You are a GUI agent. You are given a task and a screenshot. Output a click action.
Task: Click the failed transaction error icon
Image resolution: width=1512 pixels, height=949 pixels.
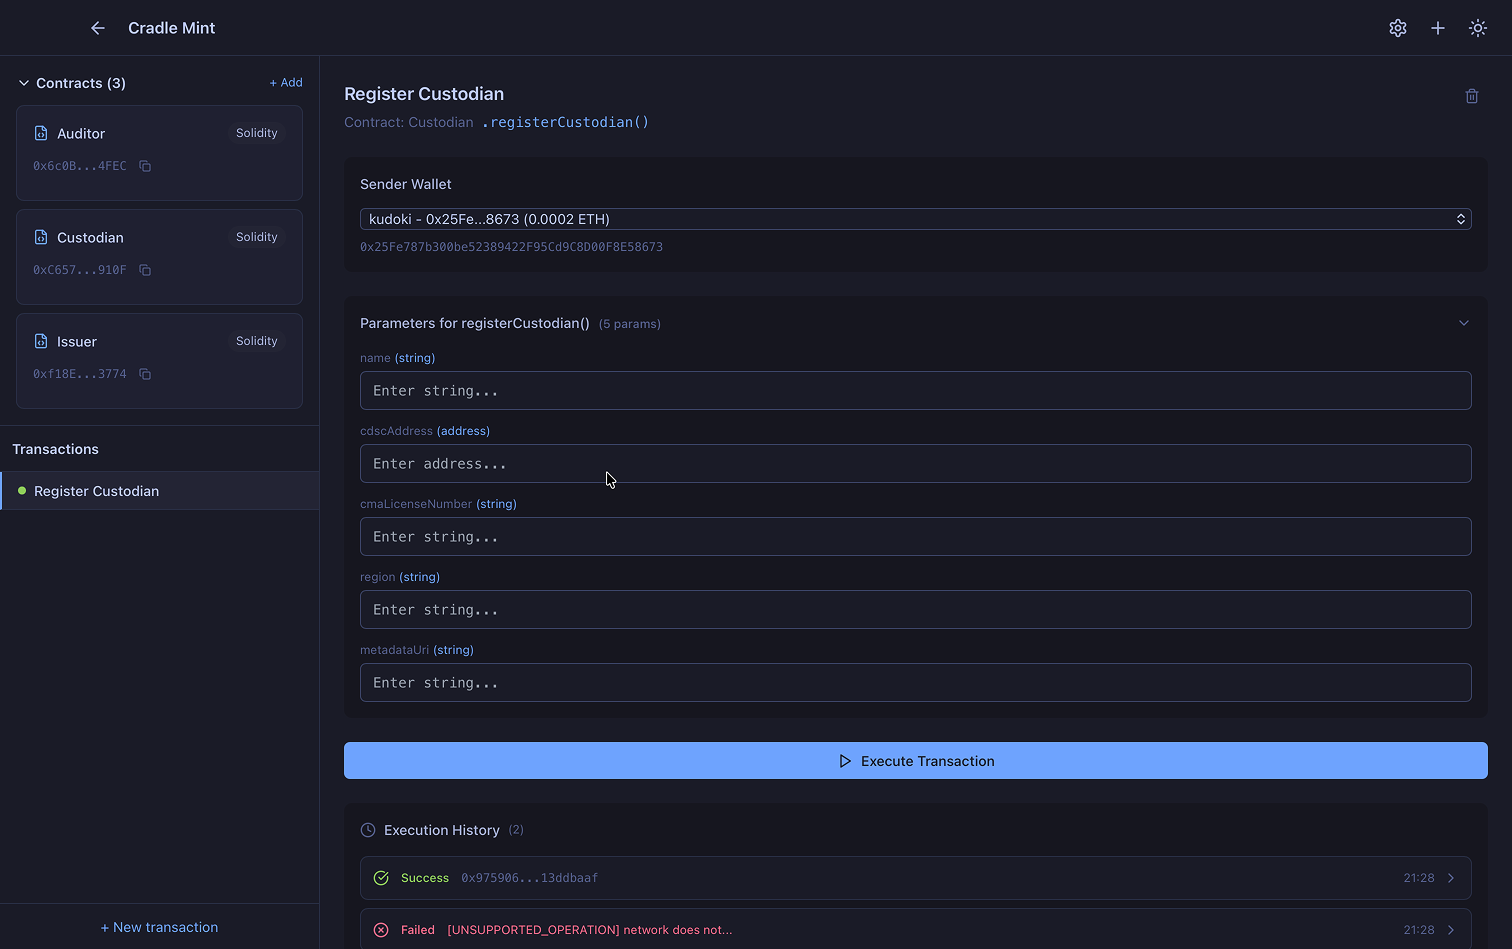[381, 929]
